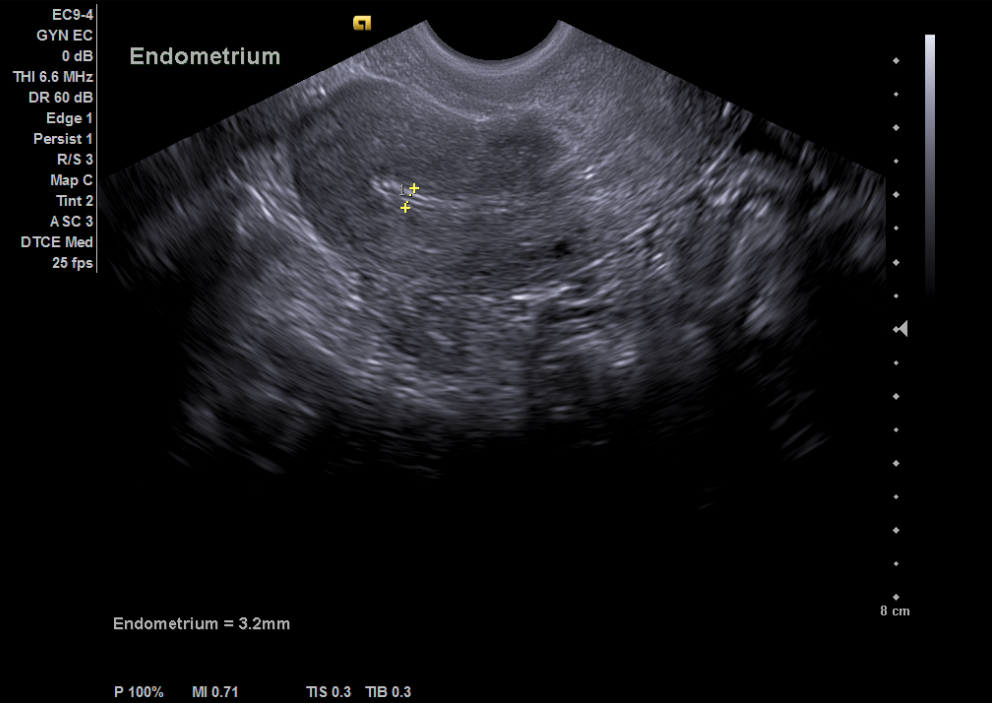Click the yellow probe orientation marker icon

tap(362, 23)
